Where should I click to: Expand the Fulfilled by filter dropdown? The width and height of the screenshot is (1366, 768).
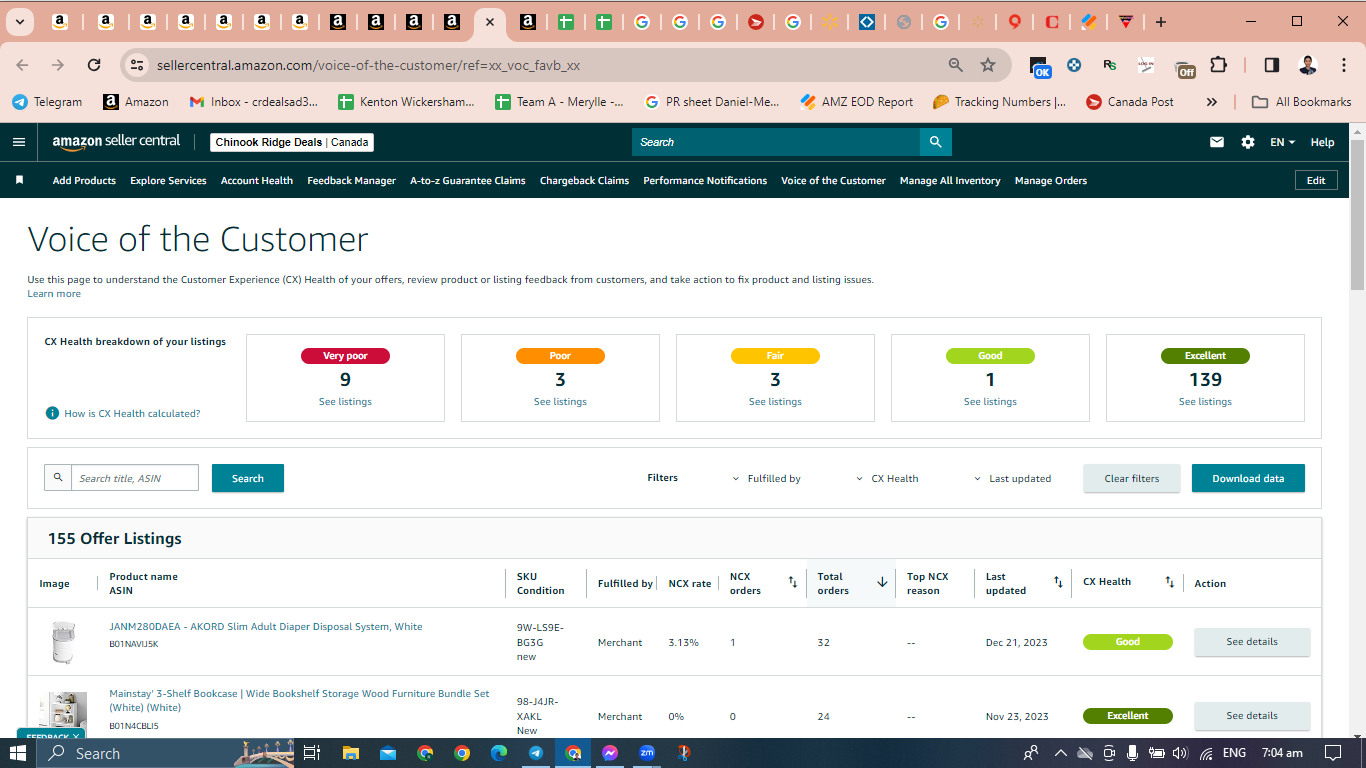(767, 479)
